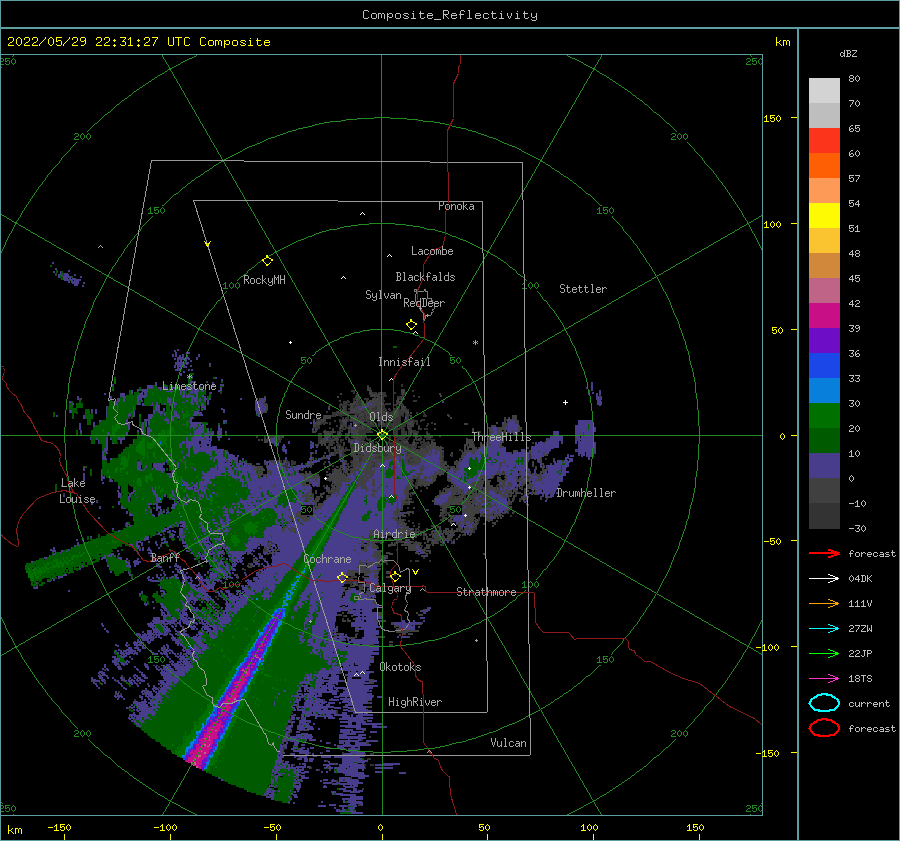900x841 pixels.
Task: Click the Vulcan town label
Action: 508,743
